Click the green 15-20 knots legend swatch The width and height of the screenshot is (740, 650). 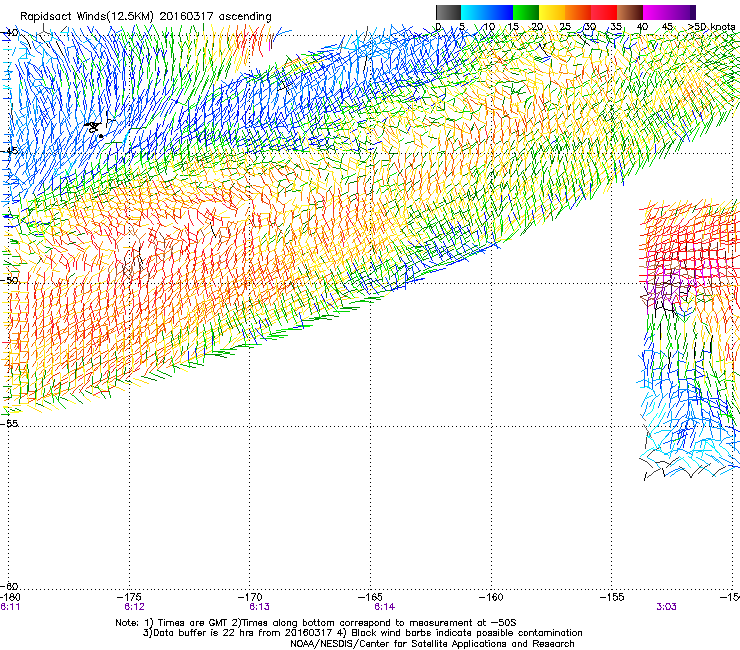[526, 12]
